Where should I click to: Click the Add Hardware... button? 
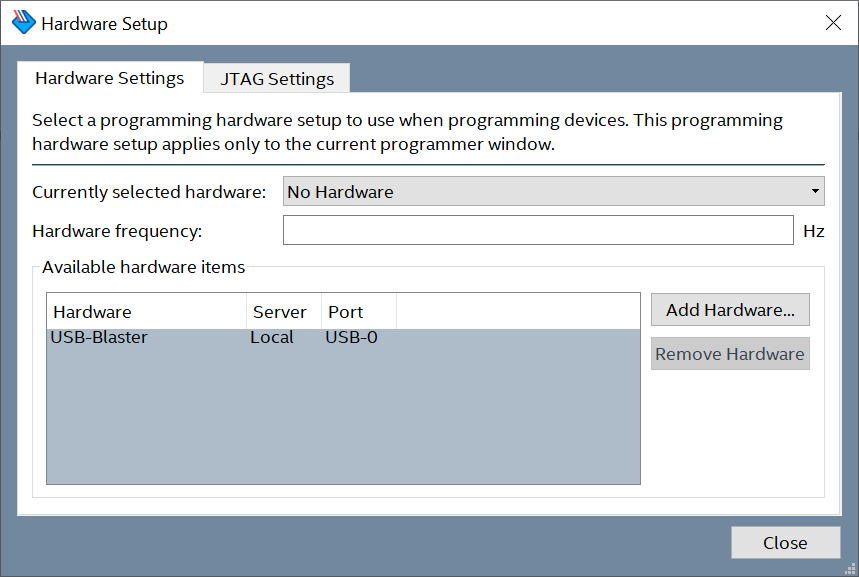tap(730, 310)
